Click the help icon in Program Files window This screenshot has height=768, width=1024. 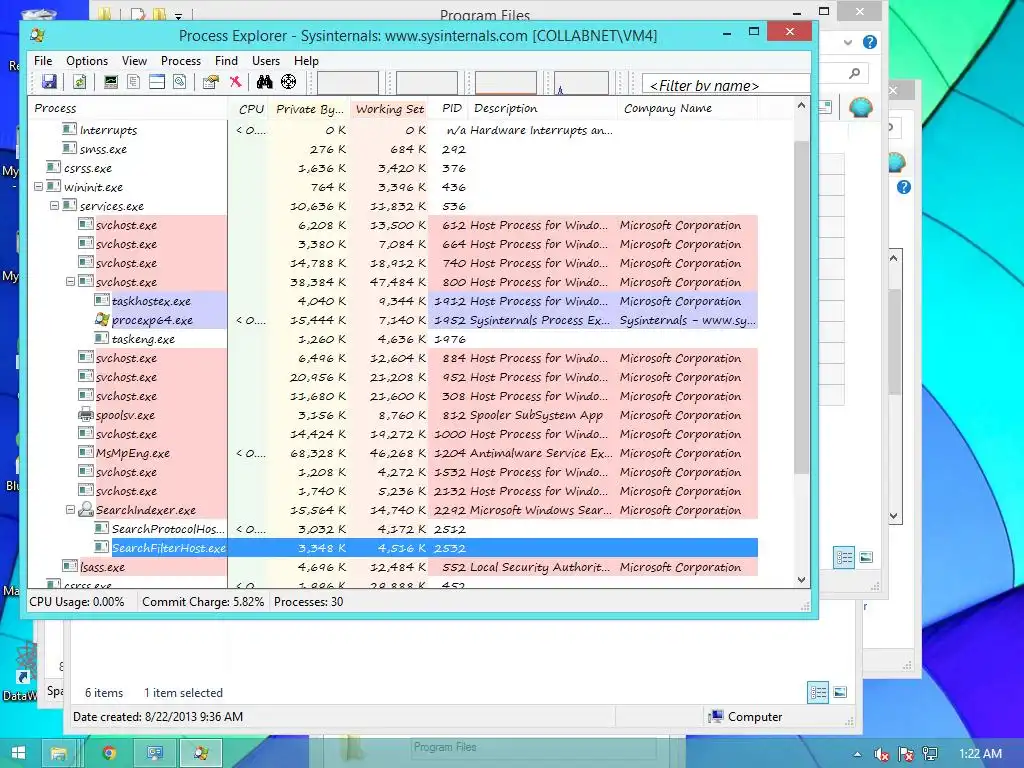[x=869, y=42]
